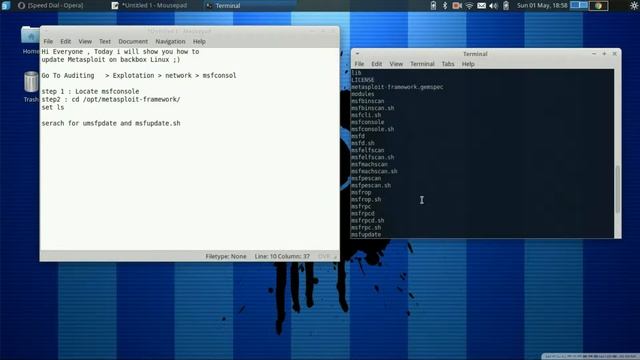The height and width of the screenshot is (360, 640).
Task: Click the line 'Hi Everyone , Today i will show you how to'
Action: point(120,51)
